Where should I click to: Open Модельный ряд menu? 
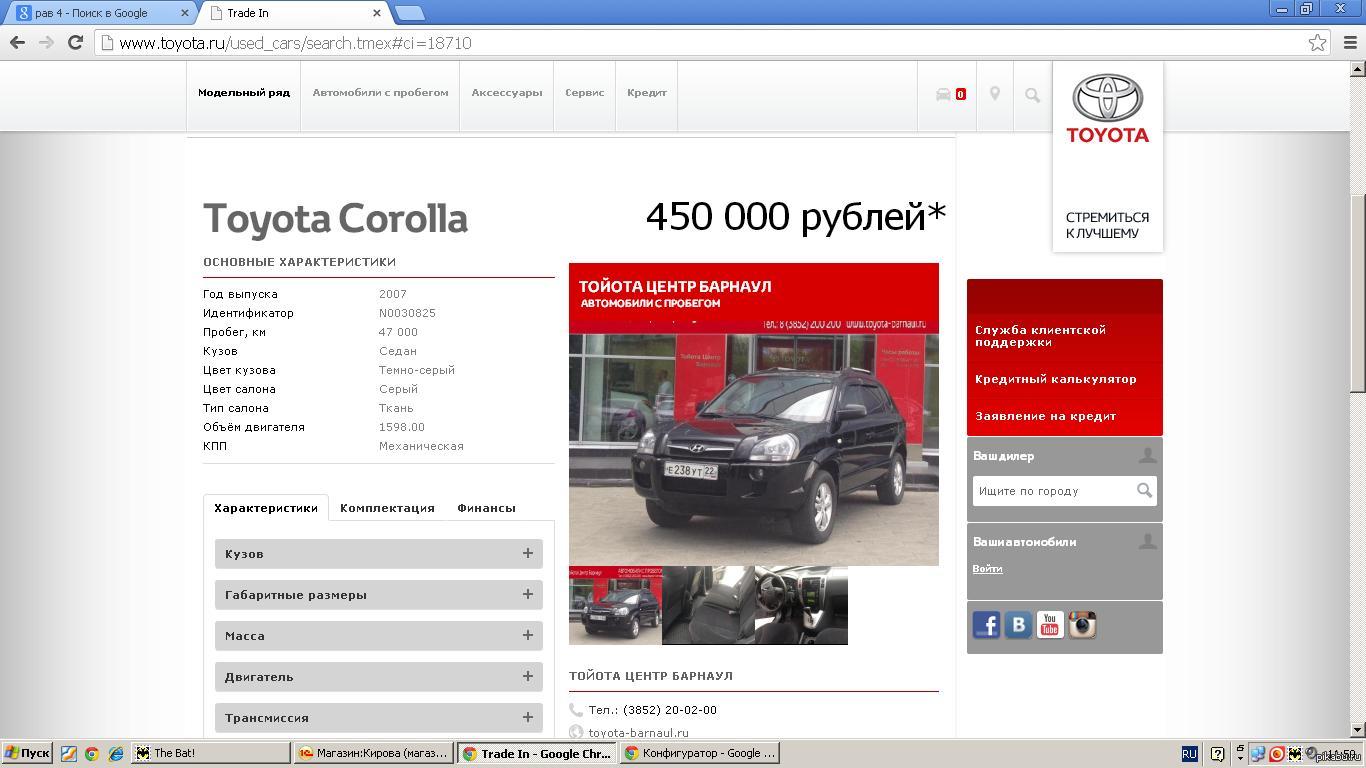244,93
